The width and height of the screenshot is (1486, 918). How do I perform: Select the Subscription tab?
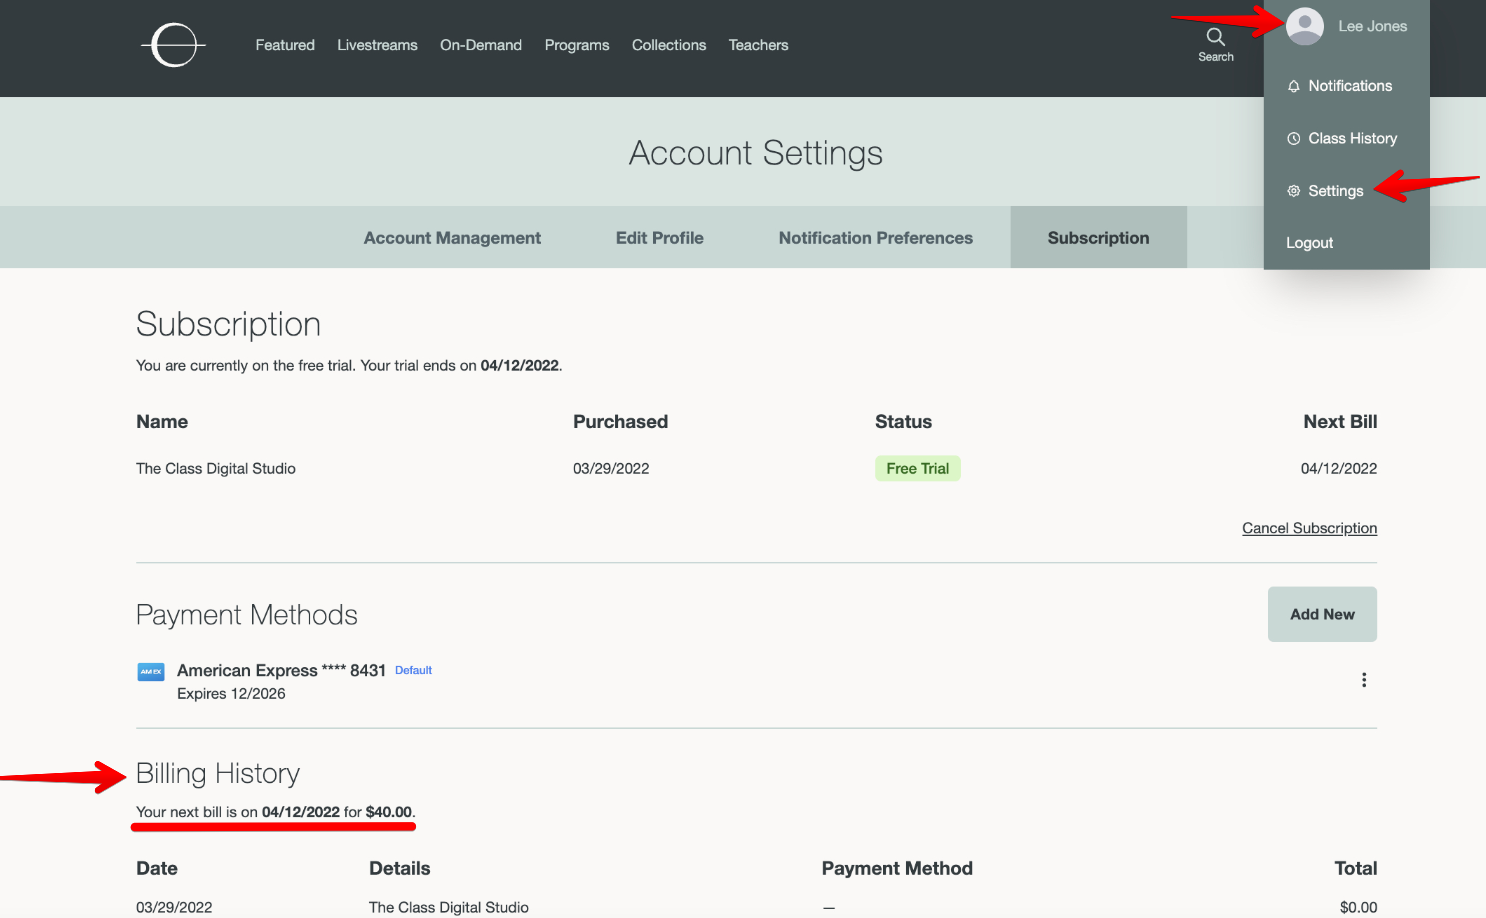(1098, 238)
